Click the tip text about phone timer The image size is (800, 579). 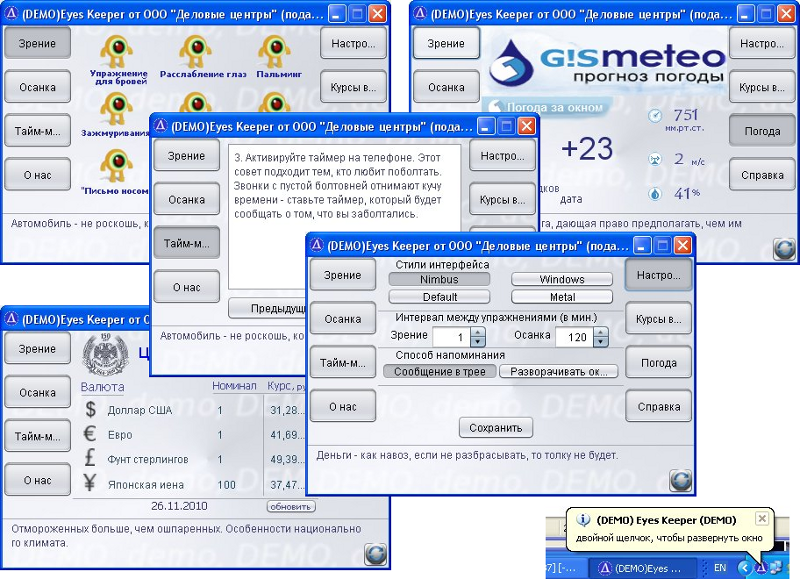[x=338, y=186]
